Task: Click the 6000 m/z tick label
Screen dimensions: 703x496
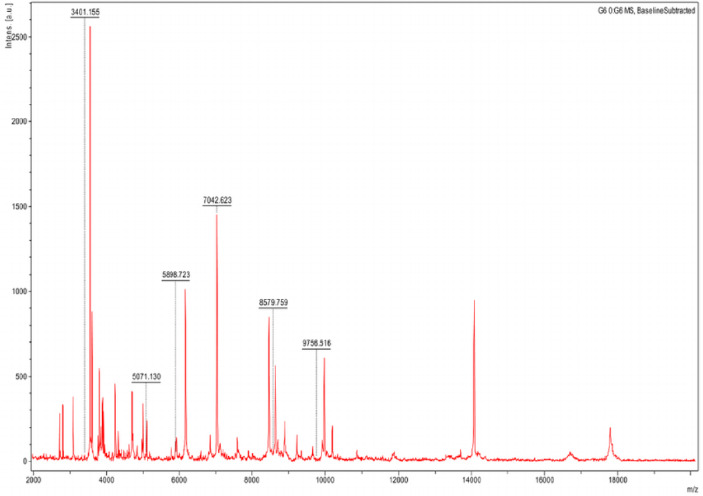Action: pyautogui.click(x=179, y=480)
